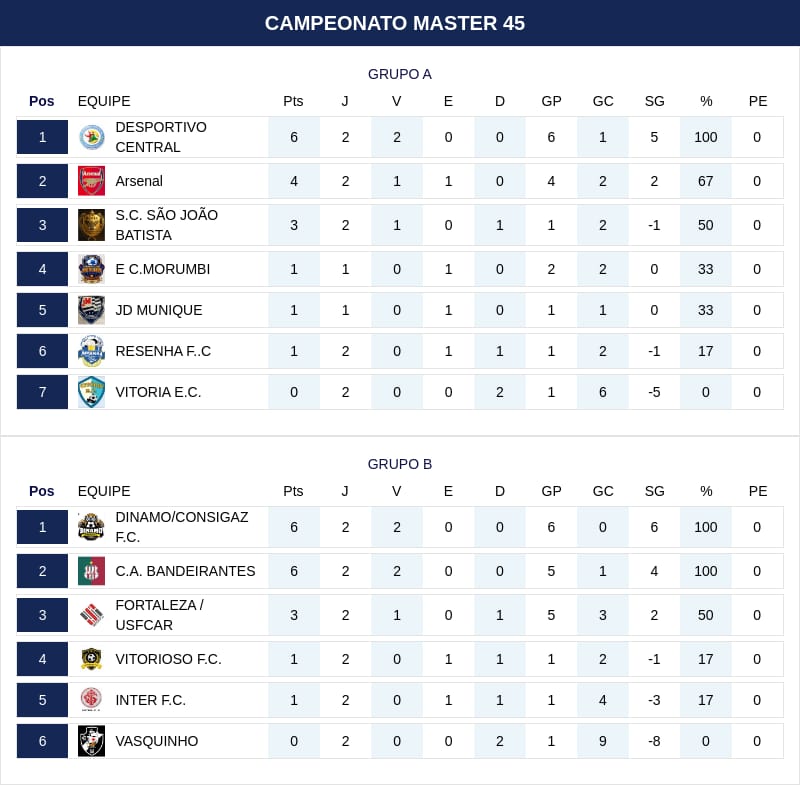The height and width of the screenshot is (809, 800).
Task: Select the GRUPO A heading
Action: click(400, 74)
